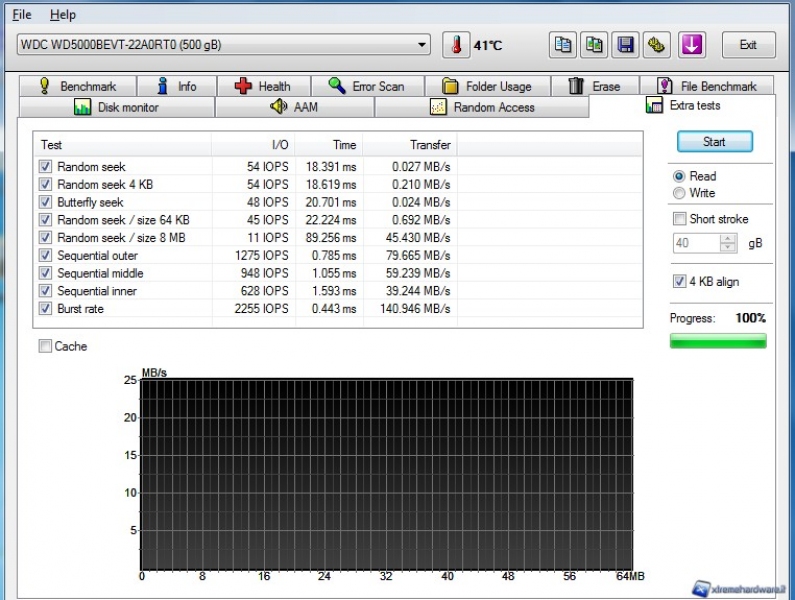Open the Health tab
The image size is (795, 600).
pos(262,87)
